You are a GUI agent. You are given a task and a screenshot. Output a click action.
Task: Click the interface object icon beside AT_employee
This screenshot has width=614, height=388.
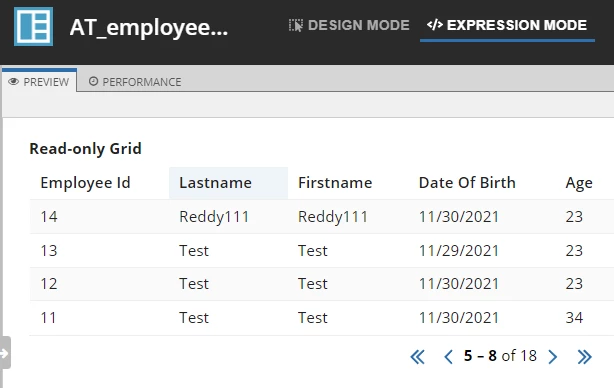[x=34, y=27]
